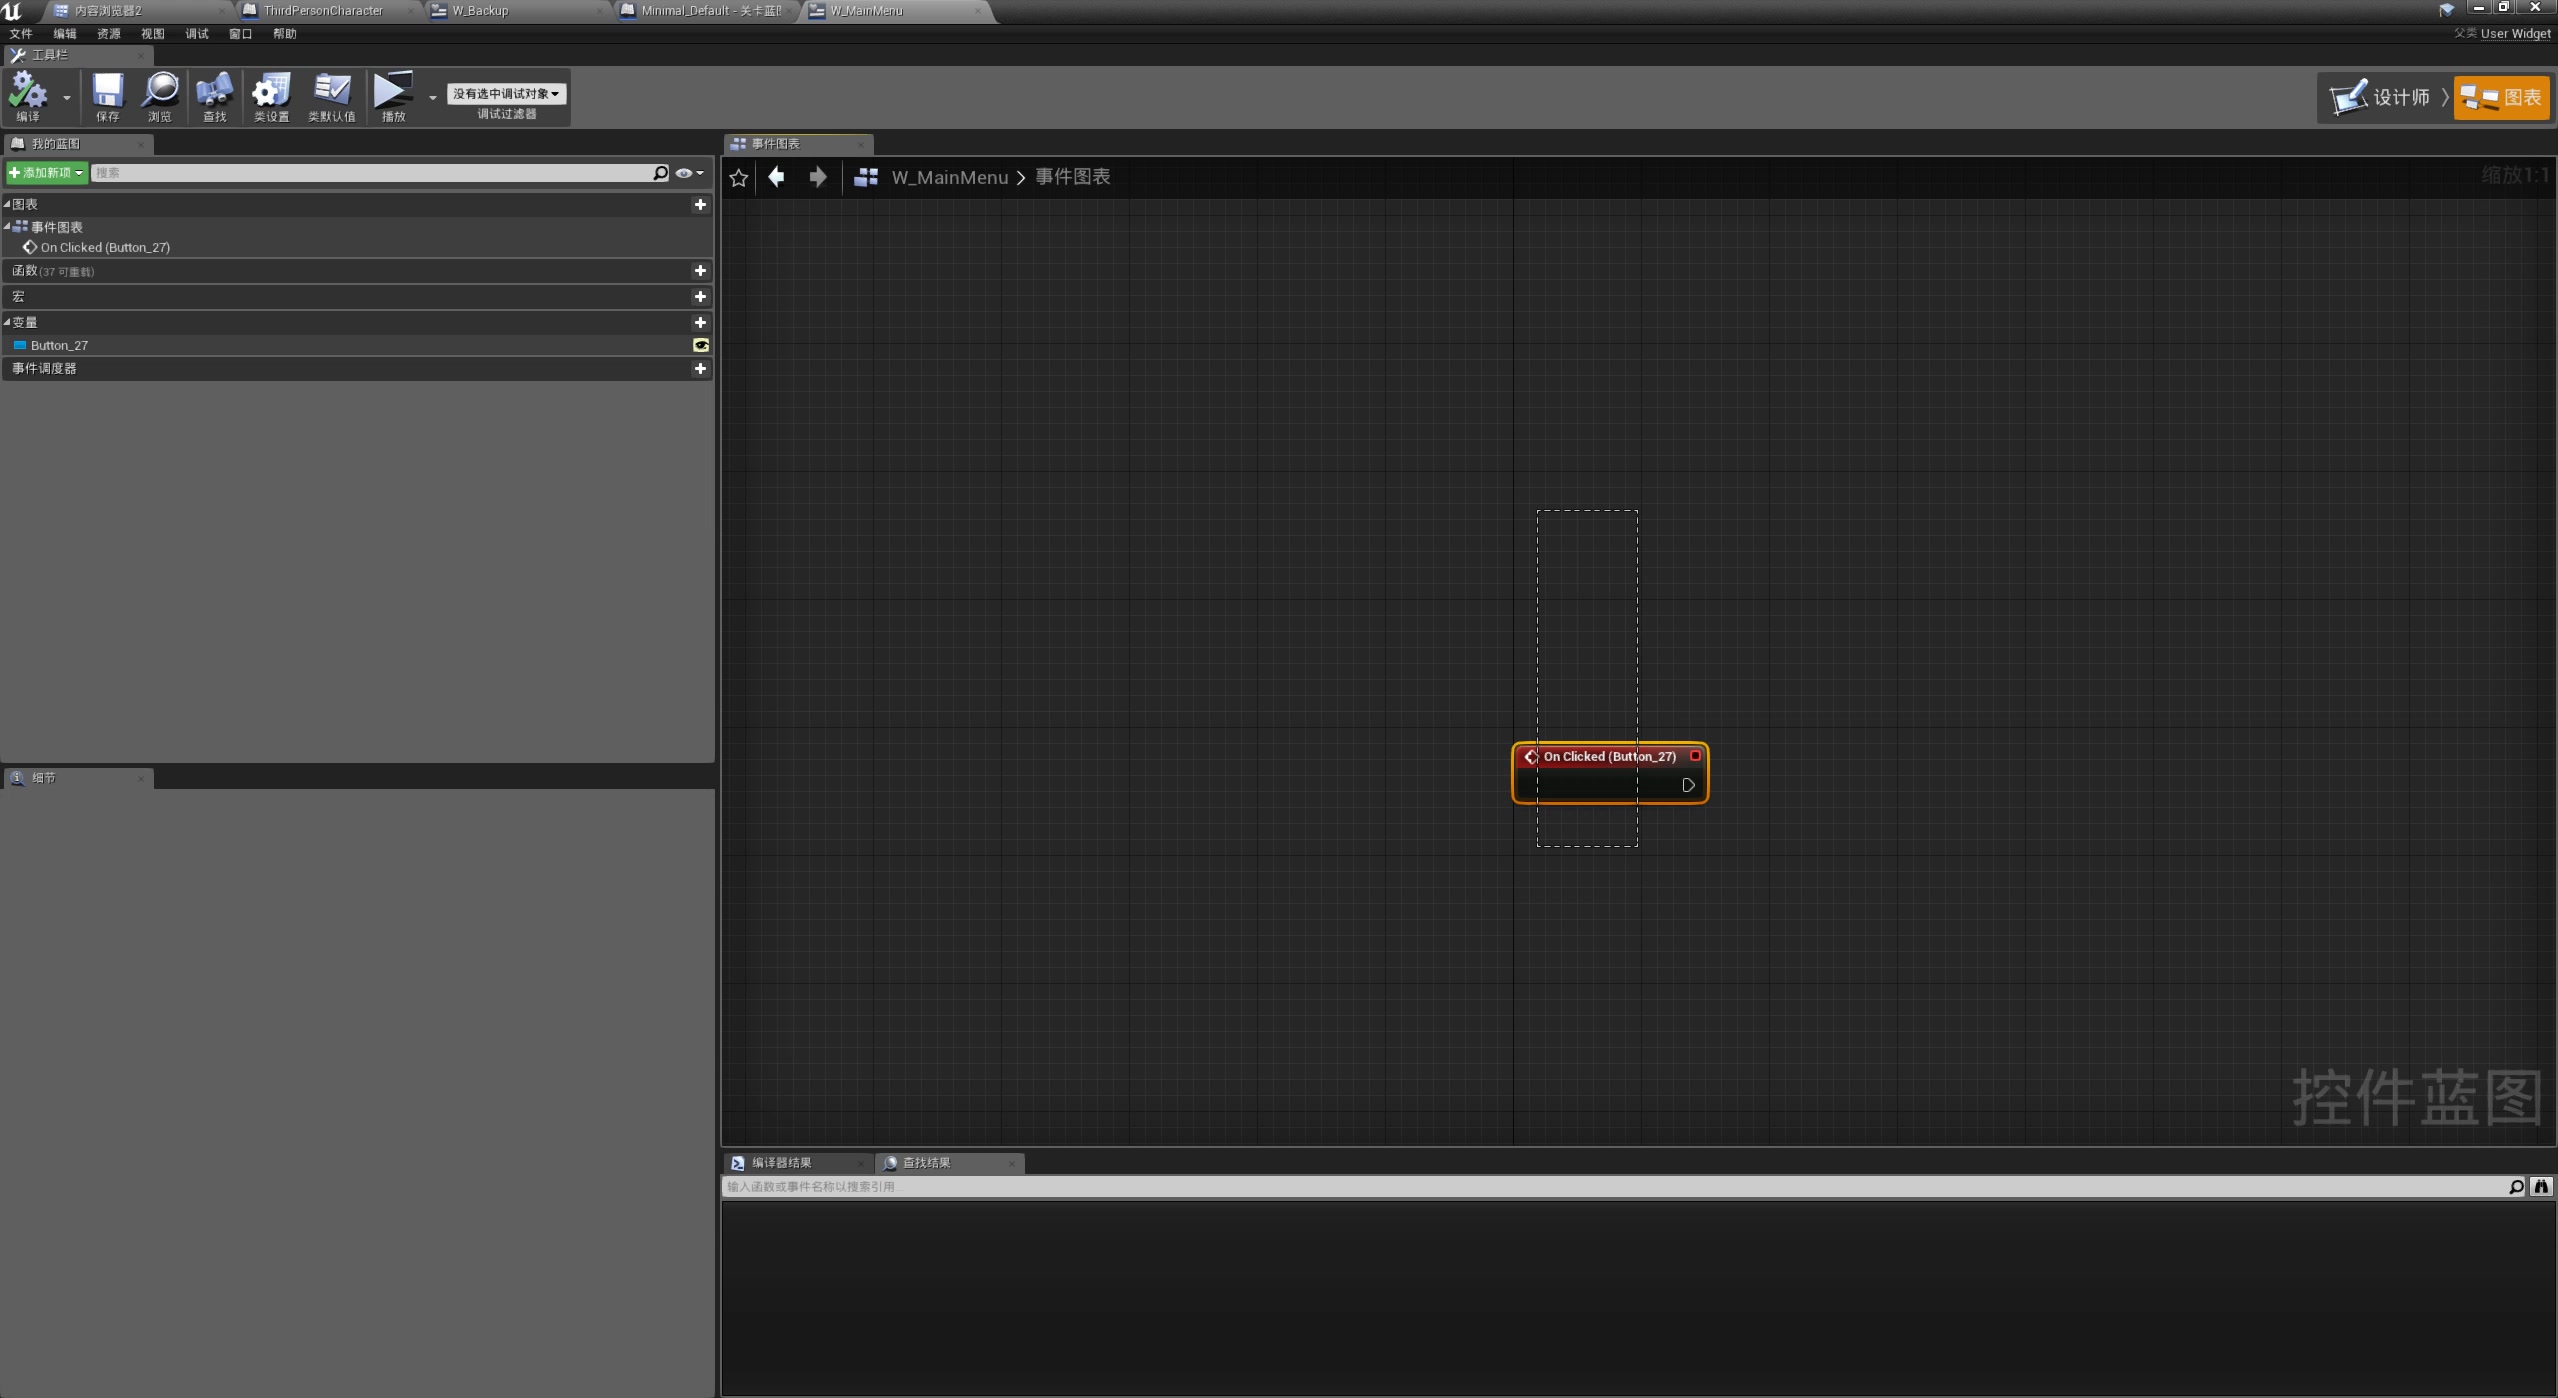Save the widget blueprint

[107, 97]
